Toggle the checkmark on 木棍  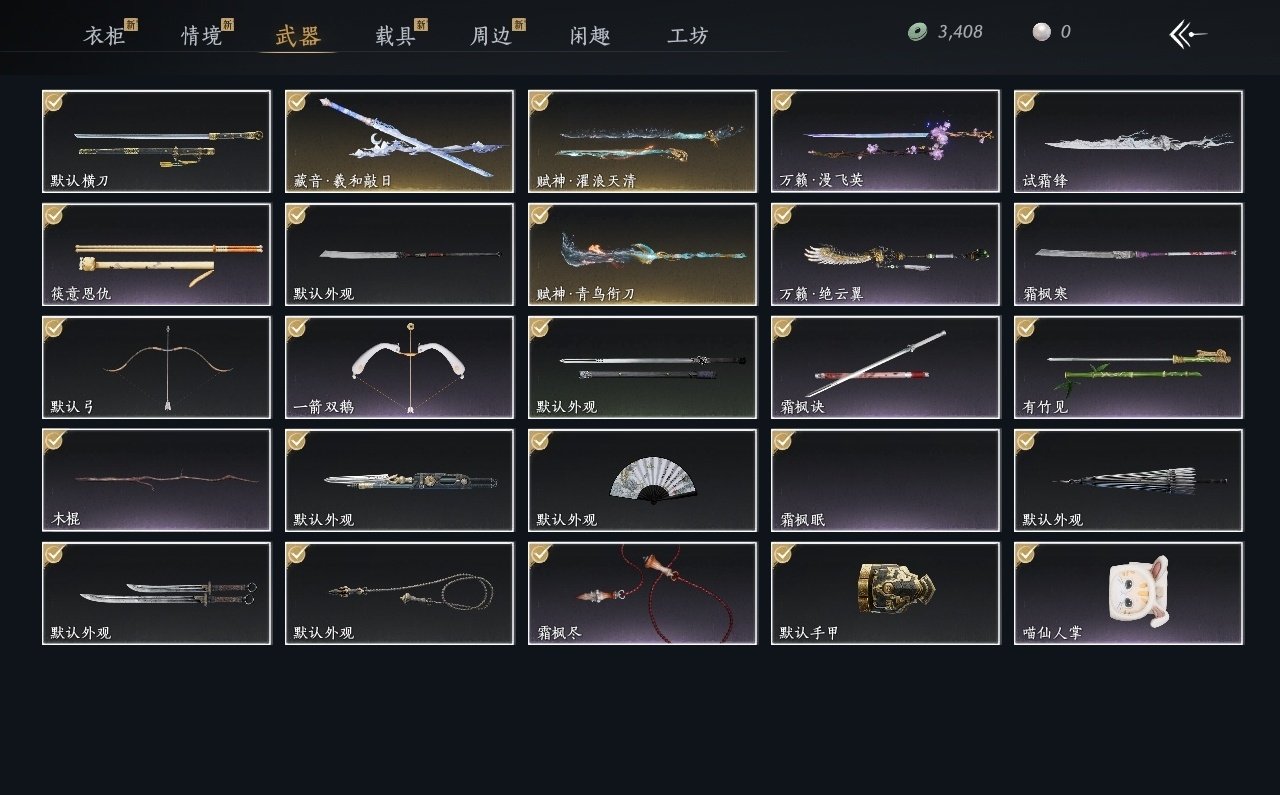point(54,440)
